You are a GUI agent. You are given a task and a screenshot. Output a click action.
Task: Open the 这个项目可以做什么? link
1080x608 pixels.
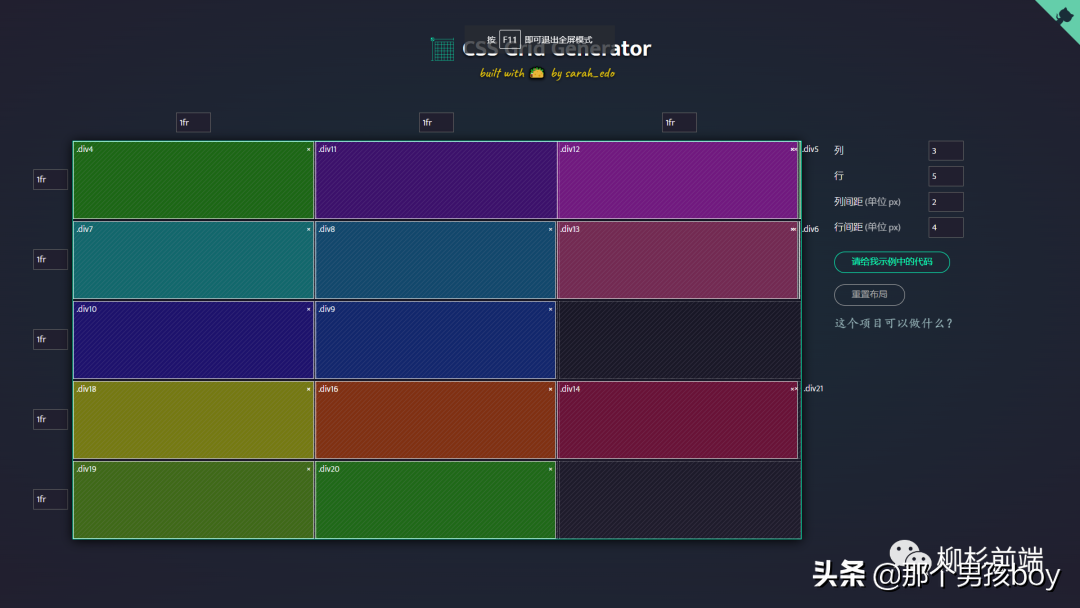tap(893, 323)
